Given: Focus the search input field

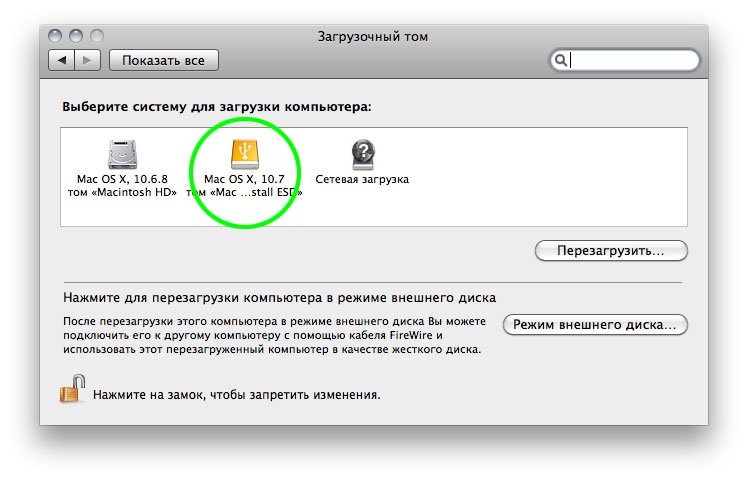Looking at the screenshot, I should [x=630, y=61].
